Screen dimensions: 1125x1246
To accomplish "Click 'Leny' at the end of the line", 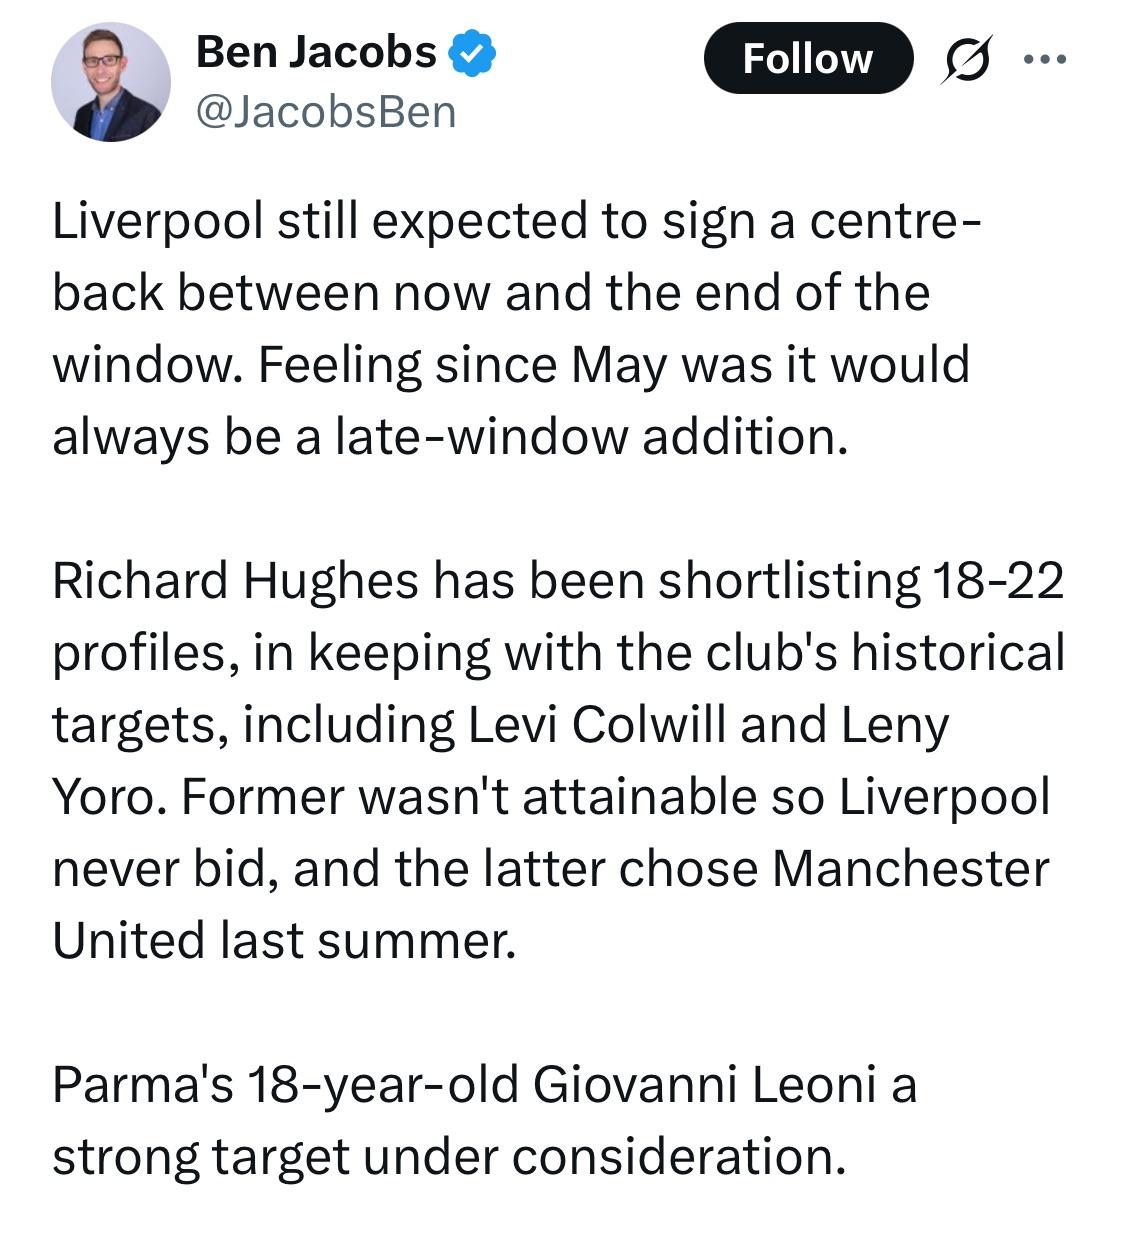I will click(894, 727).
